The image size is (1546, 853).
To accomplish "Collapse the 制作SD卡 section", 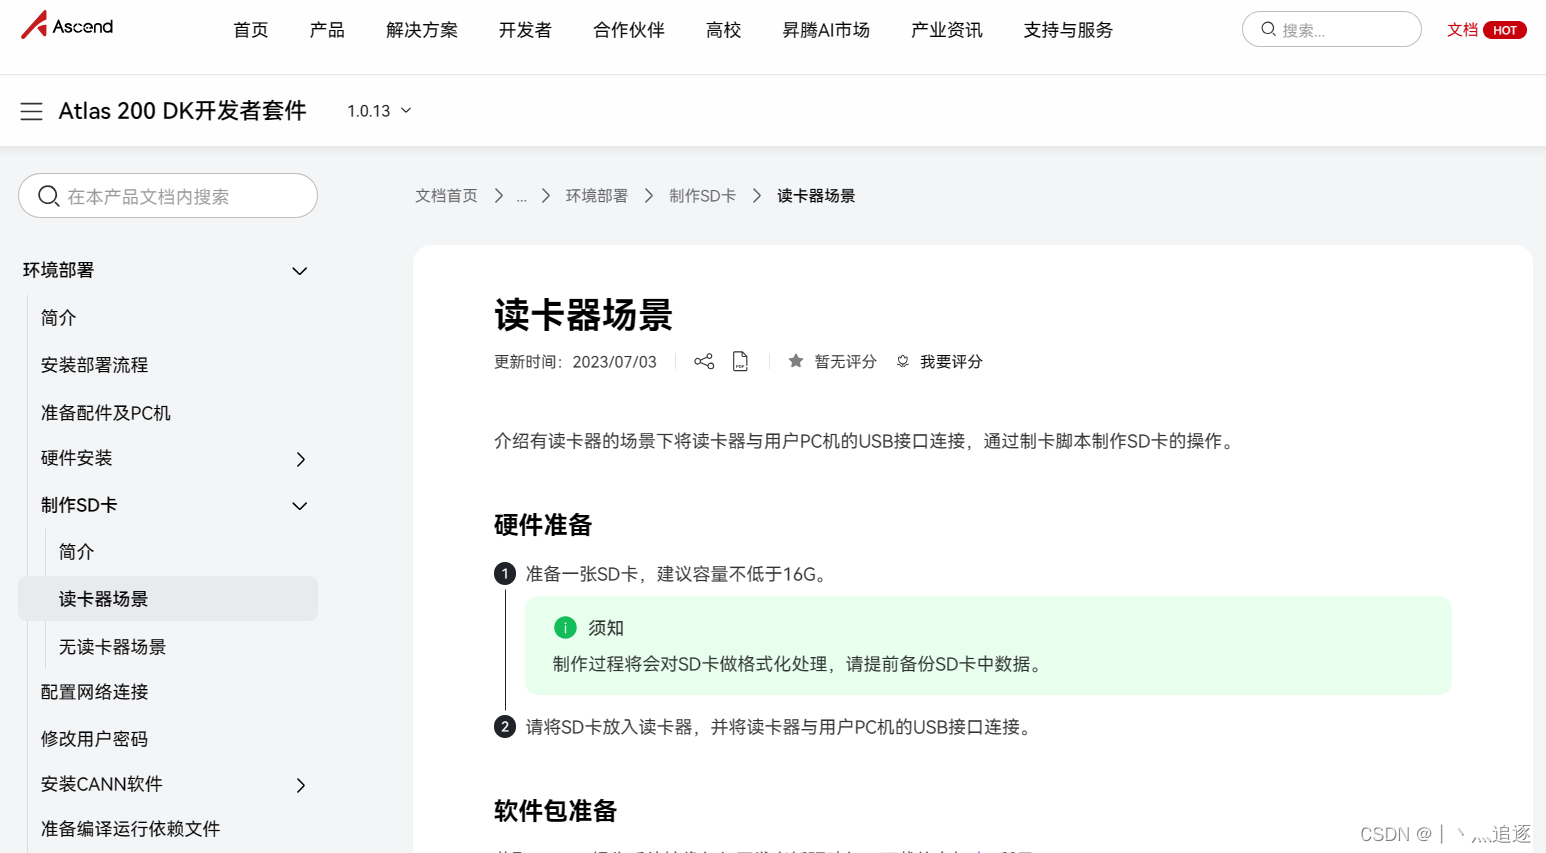I will tap(299, 506).
